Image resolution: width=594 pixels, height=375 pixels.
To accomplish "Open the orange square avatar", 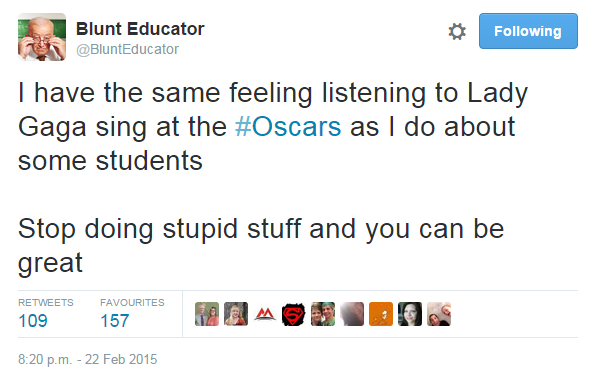I will (381, 314).
